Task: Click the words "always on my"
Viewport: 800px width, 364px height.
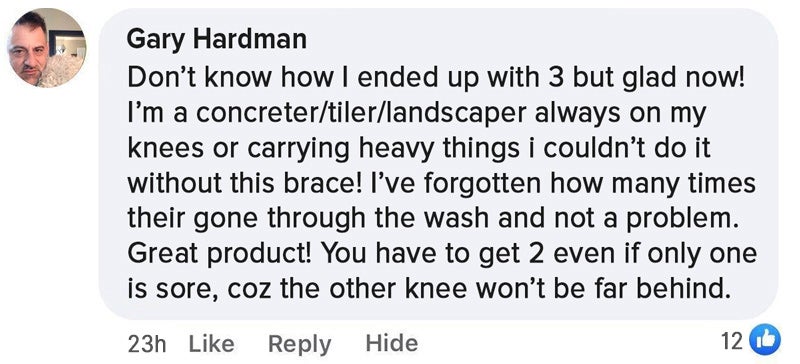Action: coord(620,113)
